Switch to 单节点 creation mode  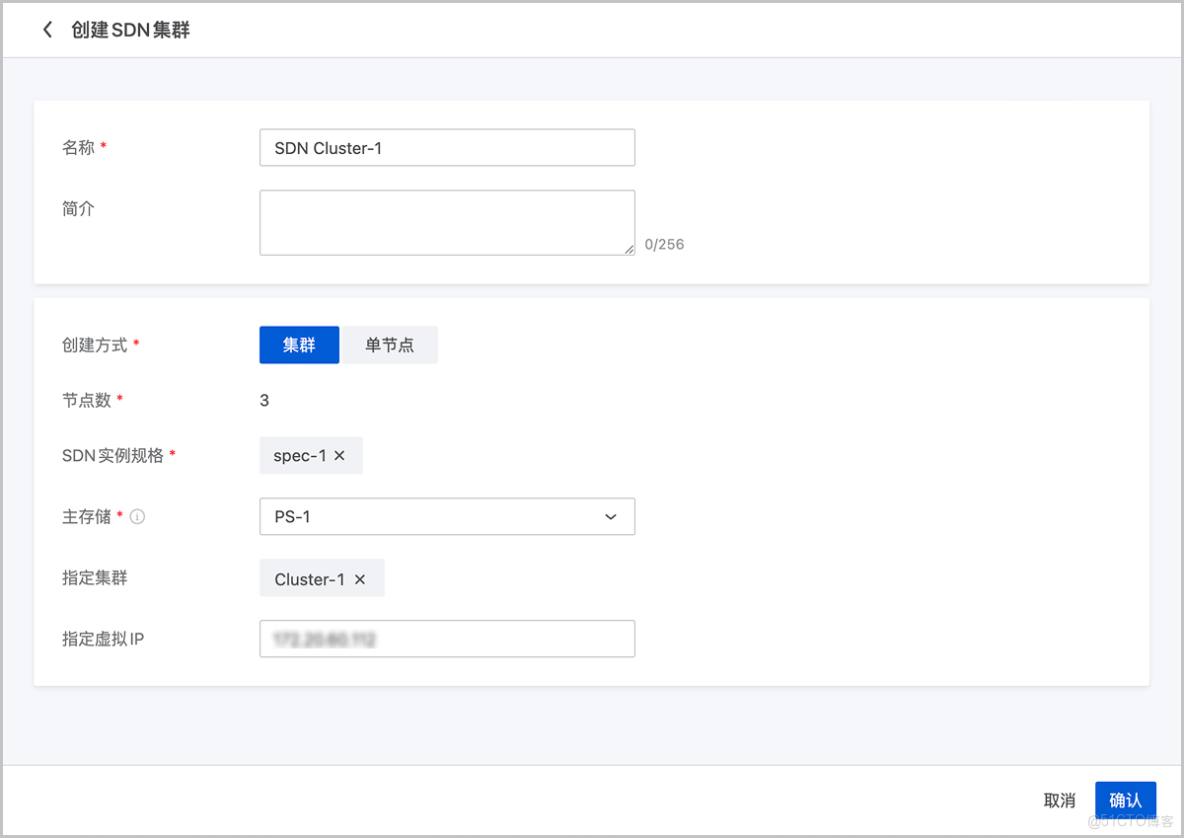pyautogui.click(x=390, y=344)
